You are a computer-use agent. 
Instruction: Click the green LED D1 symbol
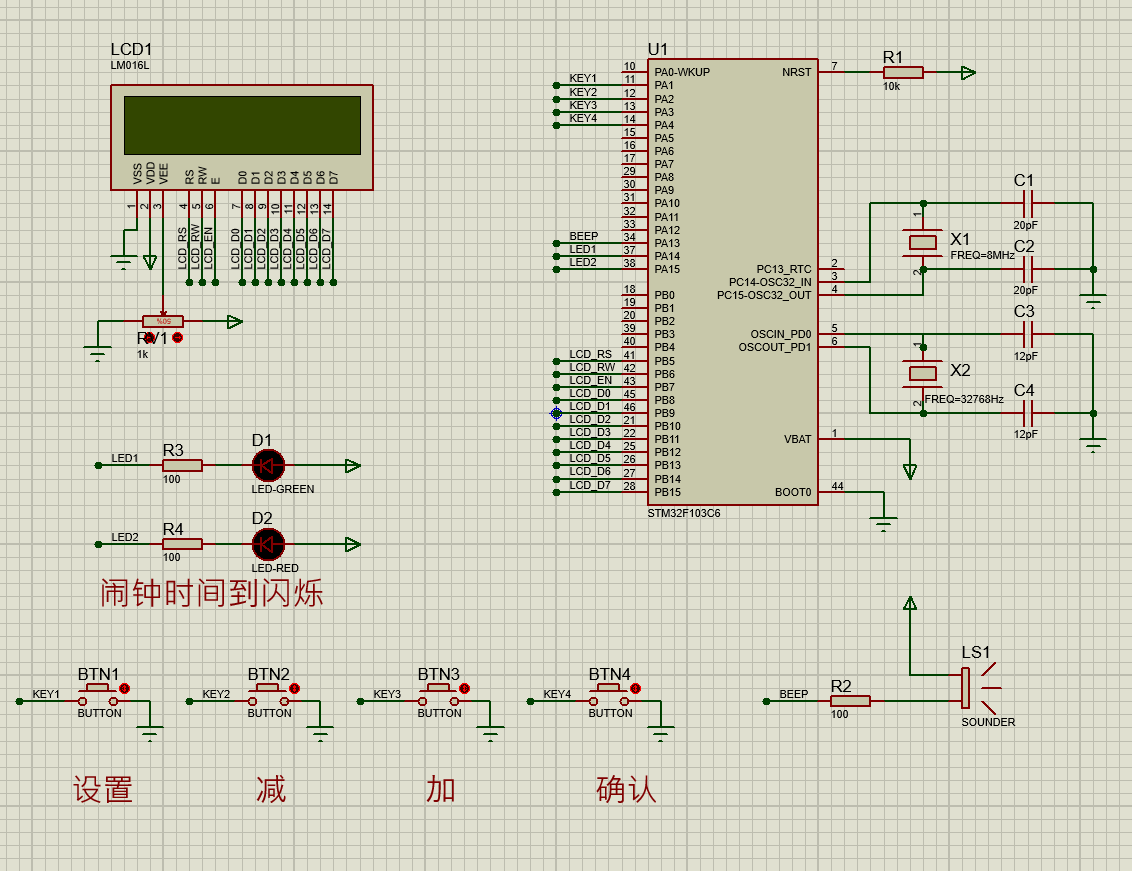(x=268, y=465)
